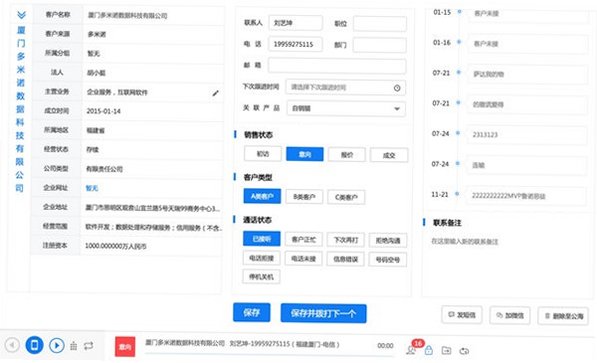Click the cloud sync icon at bottom right
This screenshot has width=597, height=363.
point(464,351)
